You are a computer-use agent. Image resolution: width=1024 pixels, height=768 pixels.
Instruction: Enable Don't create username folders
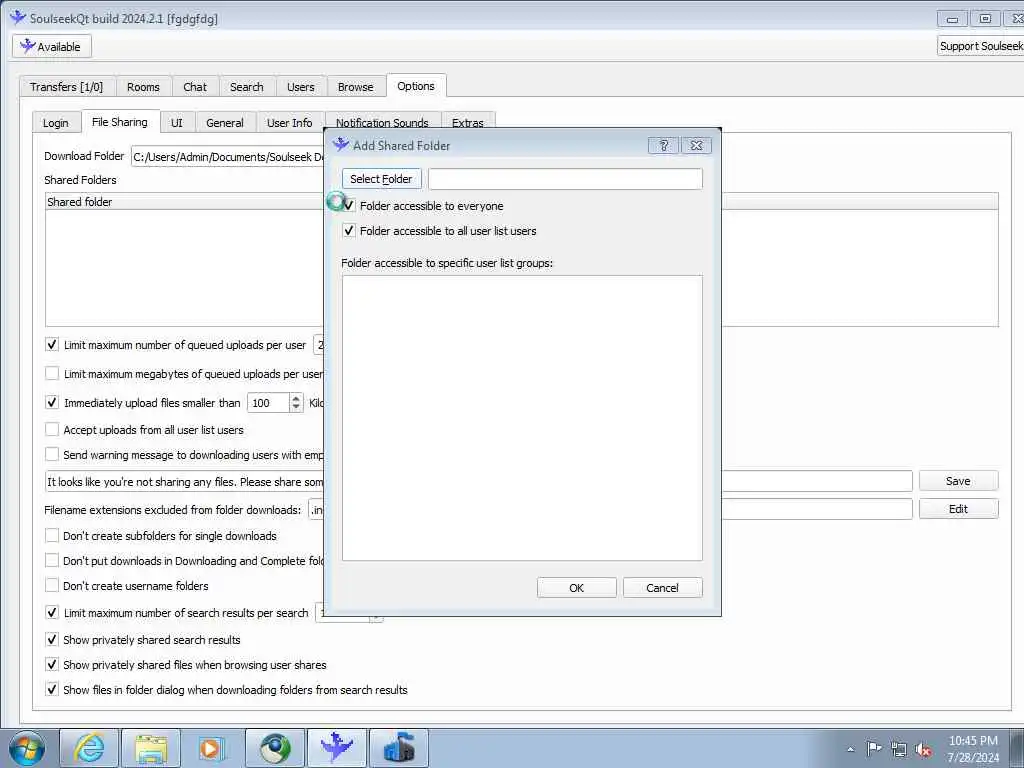tap(52, 585)
